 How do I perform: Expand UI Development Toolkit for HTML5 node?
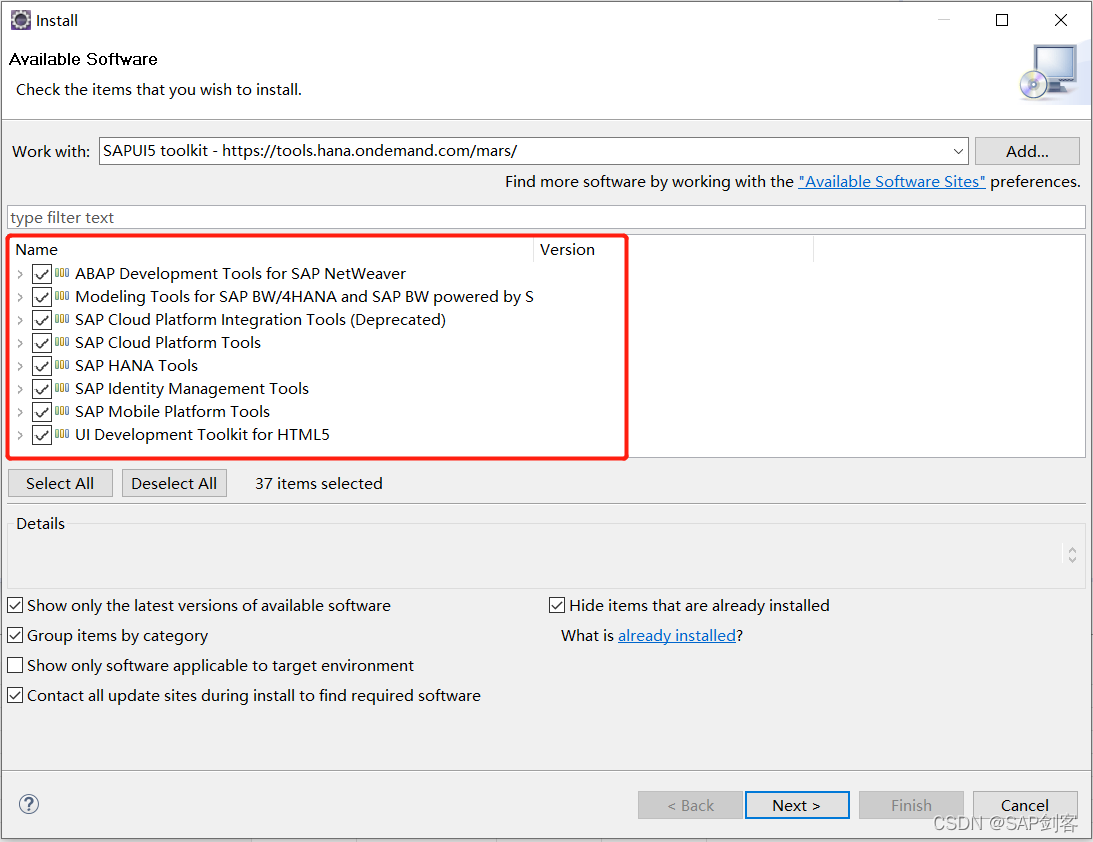pos(20,435)
